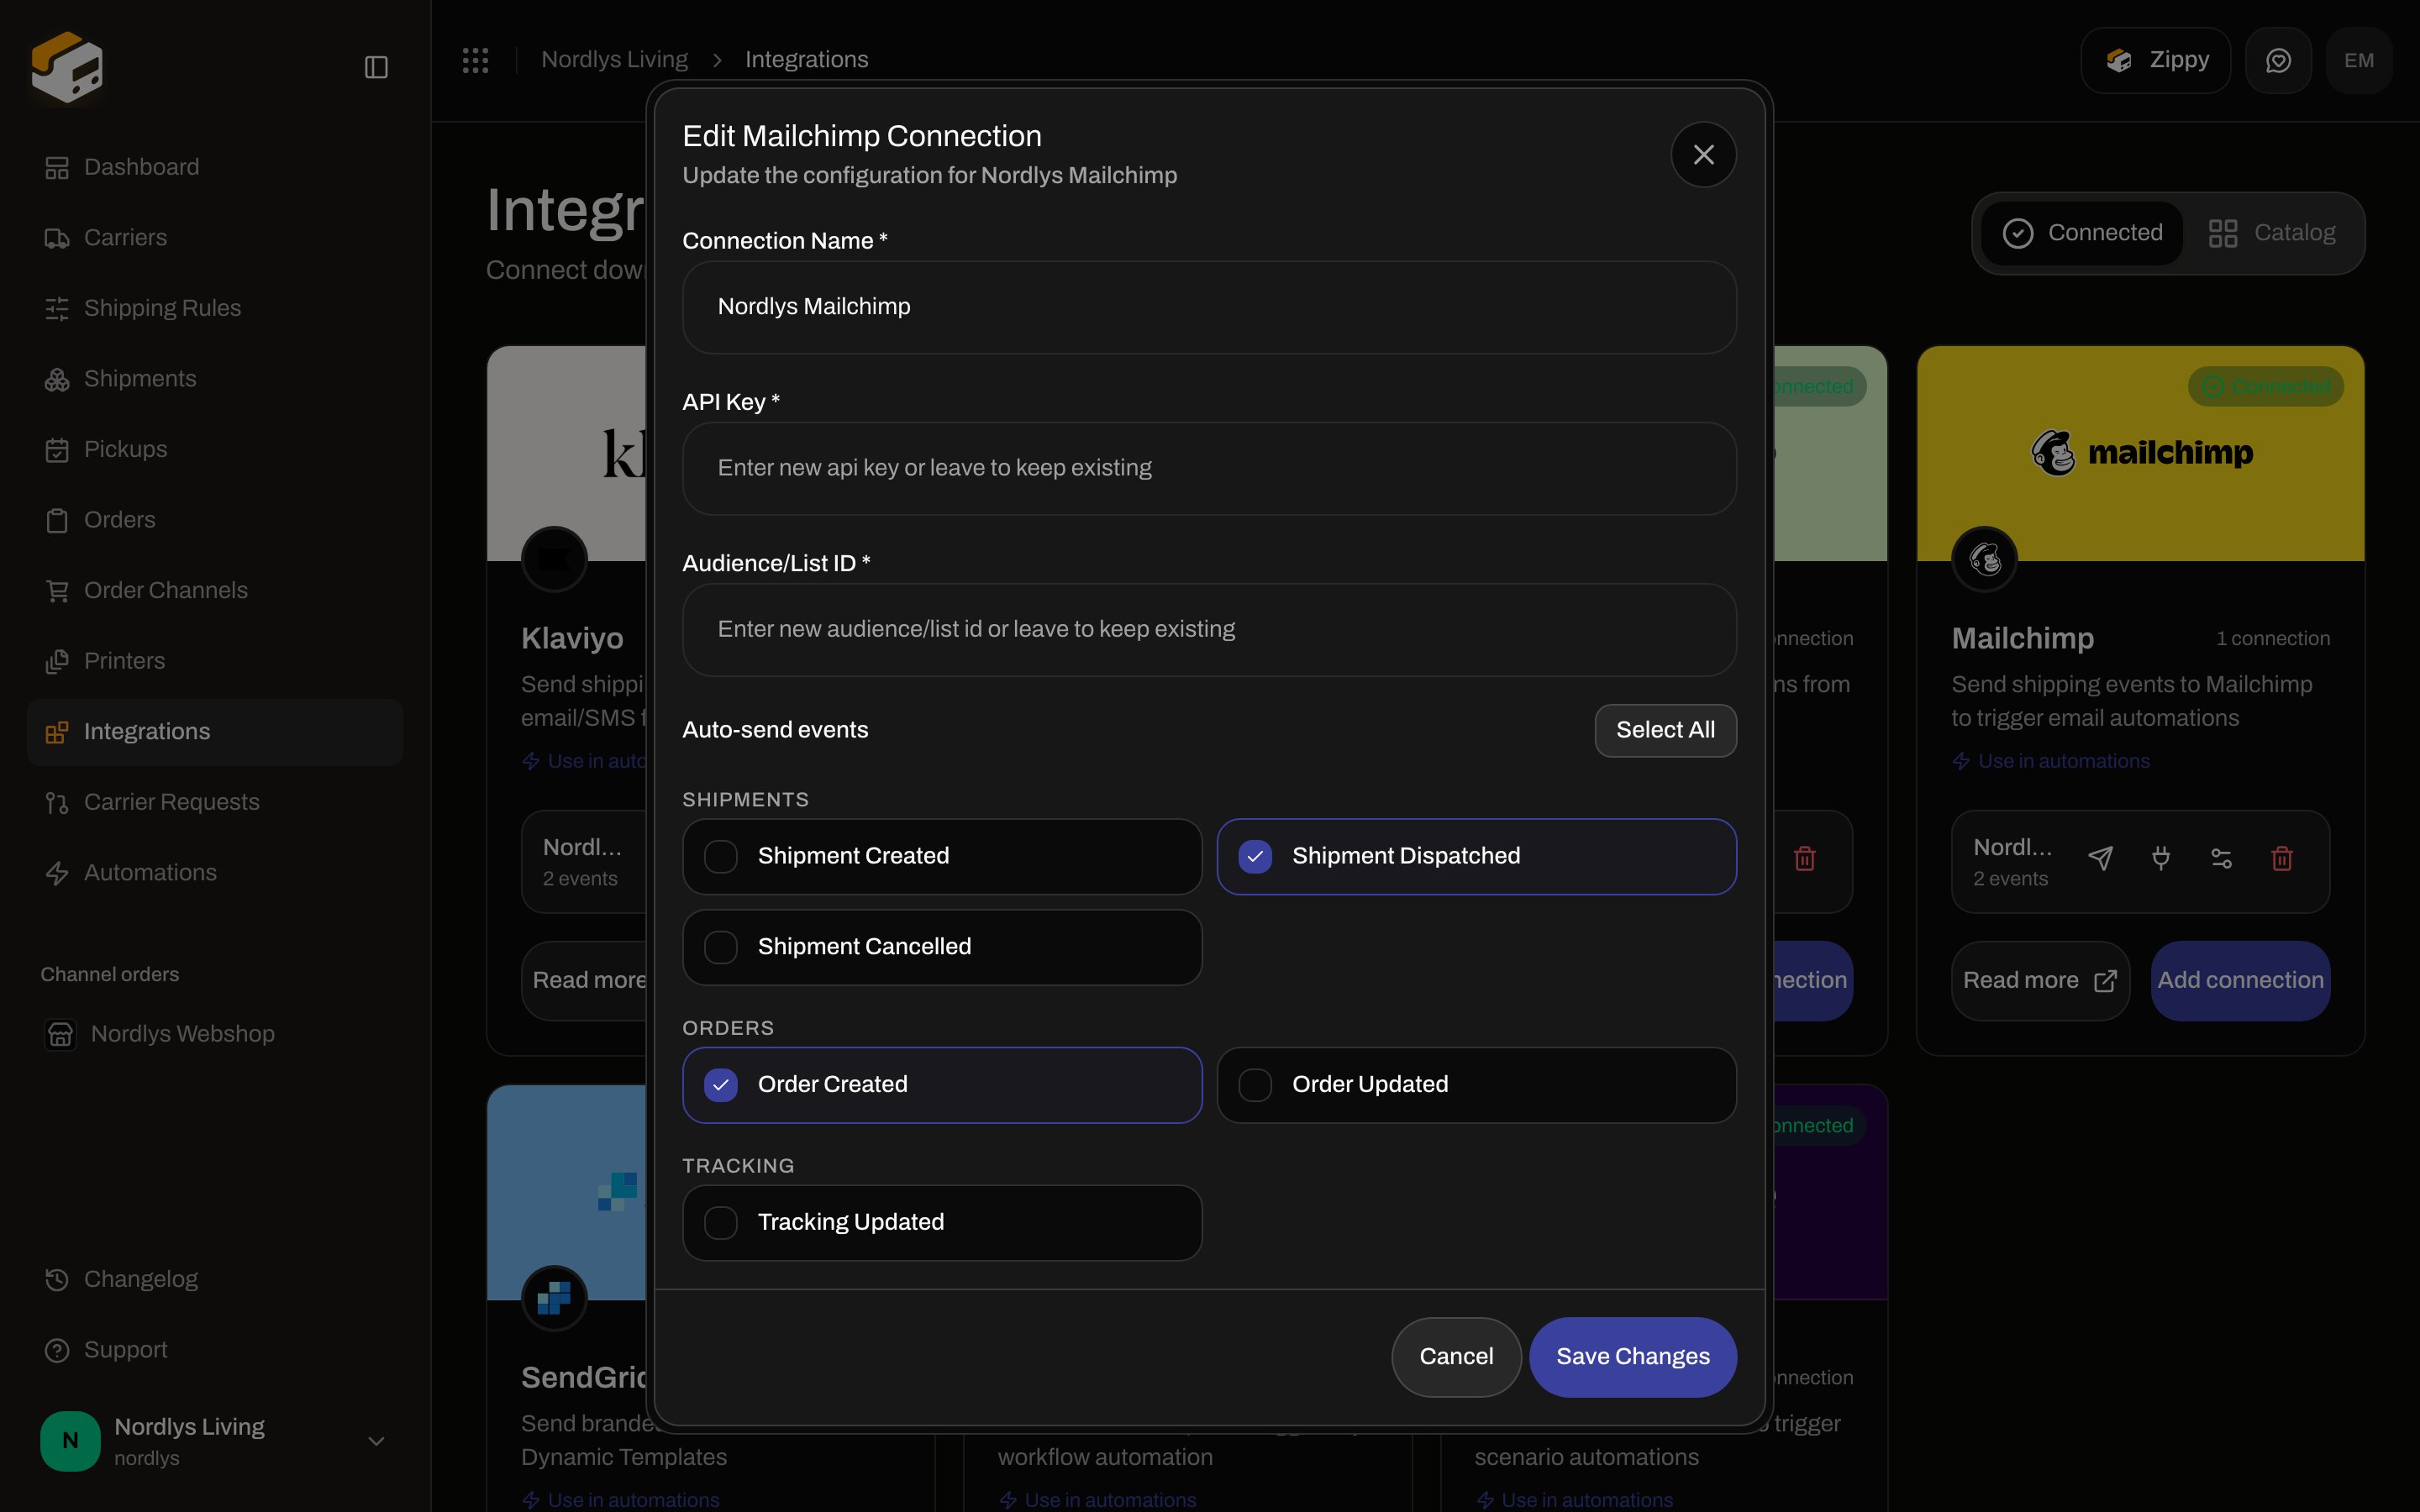
Task: Click the Select All events button
Action: [x=1665, y=730]
